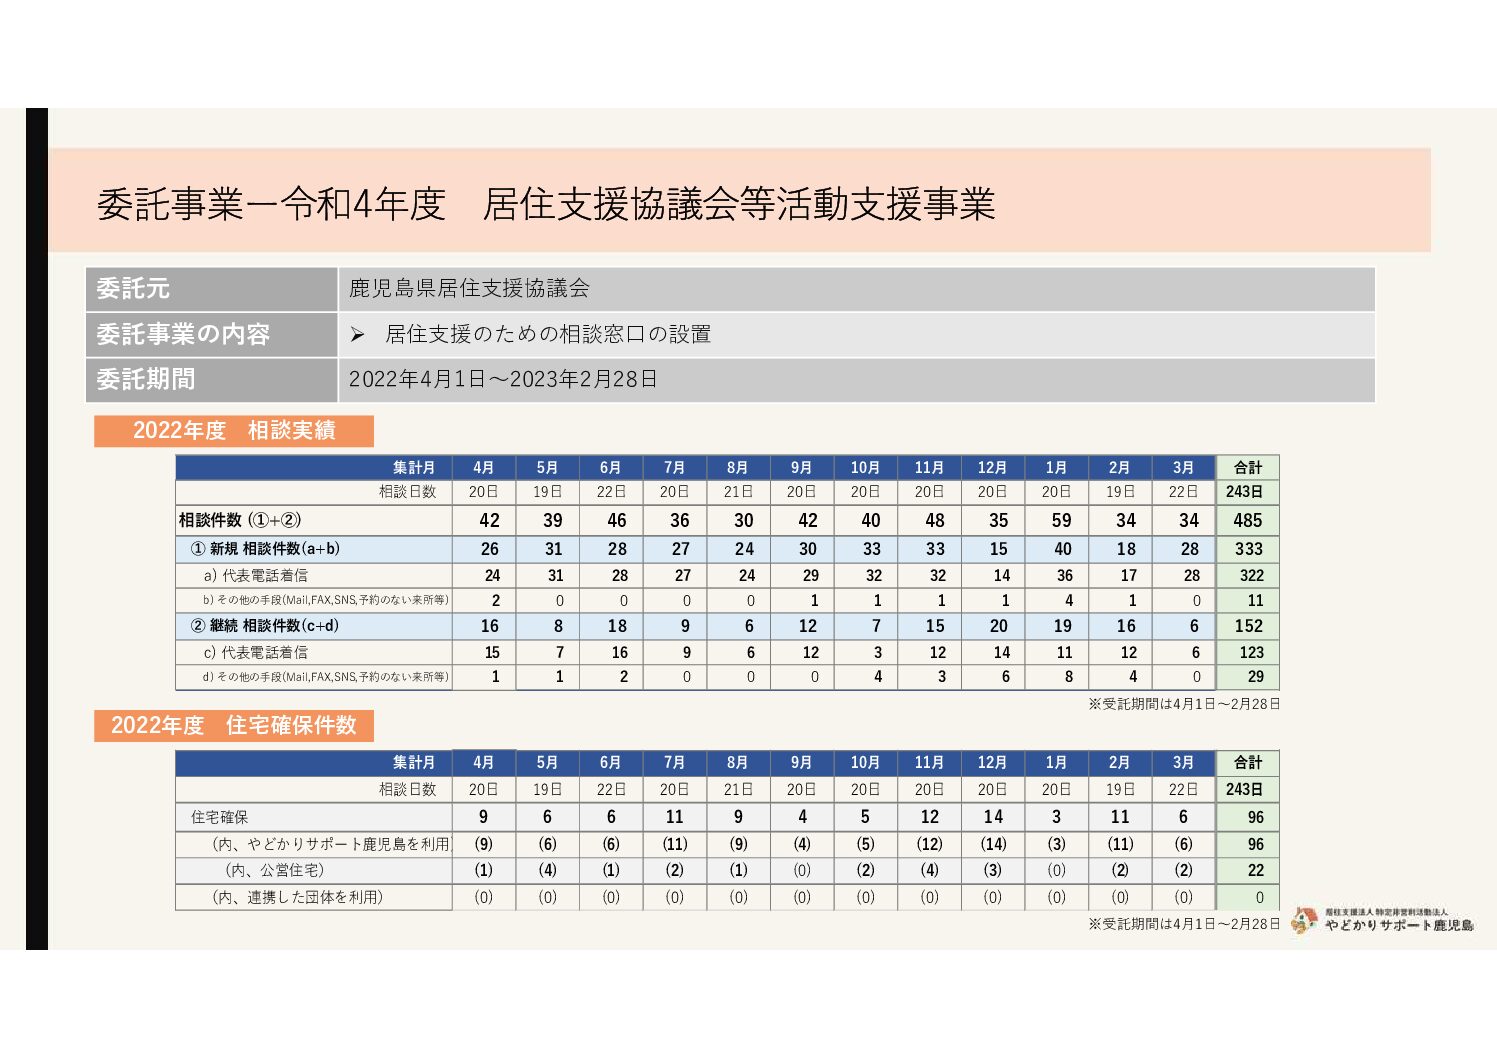Click value 48 for 11月 相談件数
This screenshot has width=1497, height=1058.
935,520
